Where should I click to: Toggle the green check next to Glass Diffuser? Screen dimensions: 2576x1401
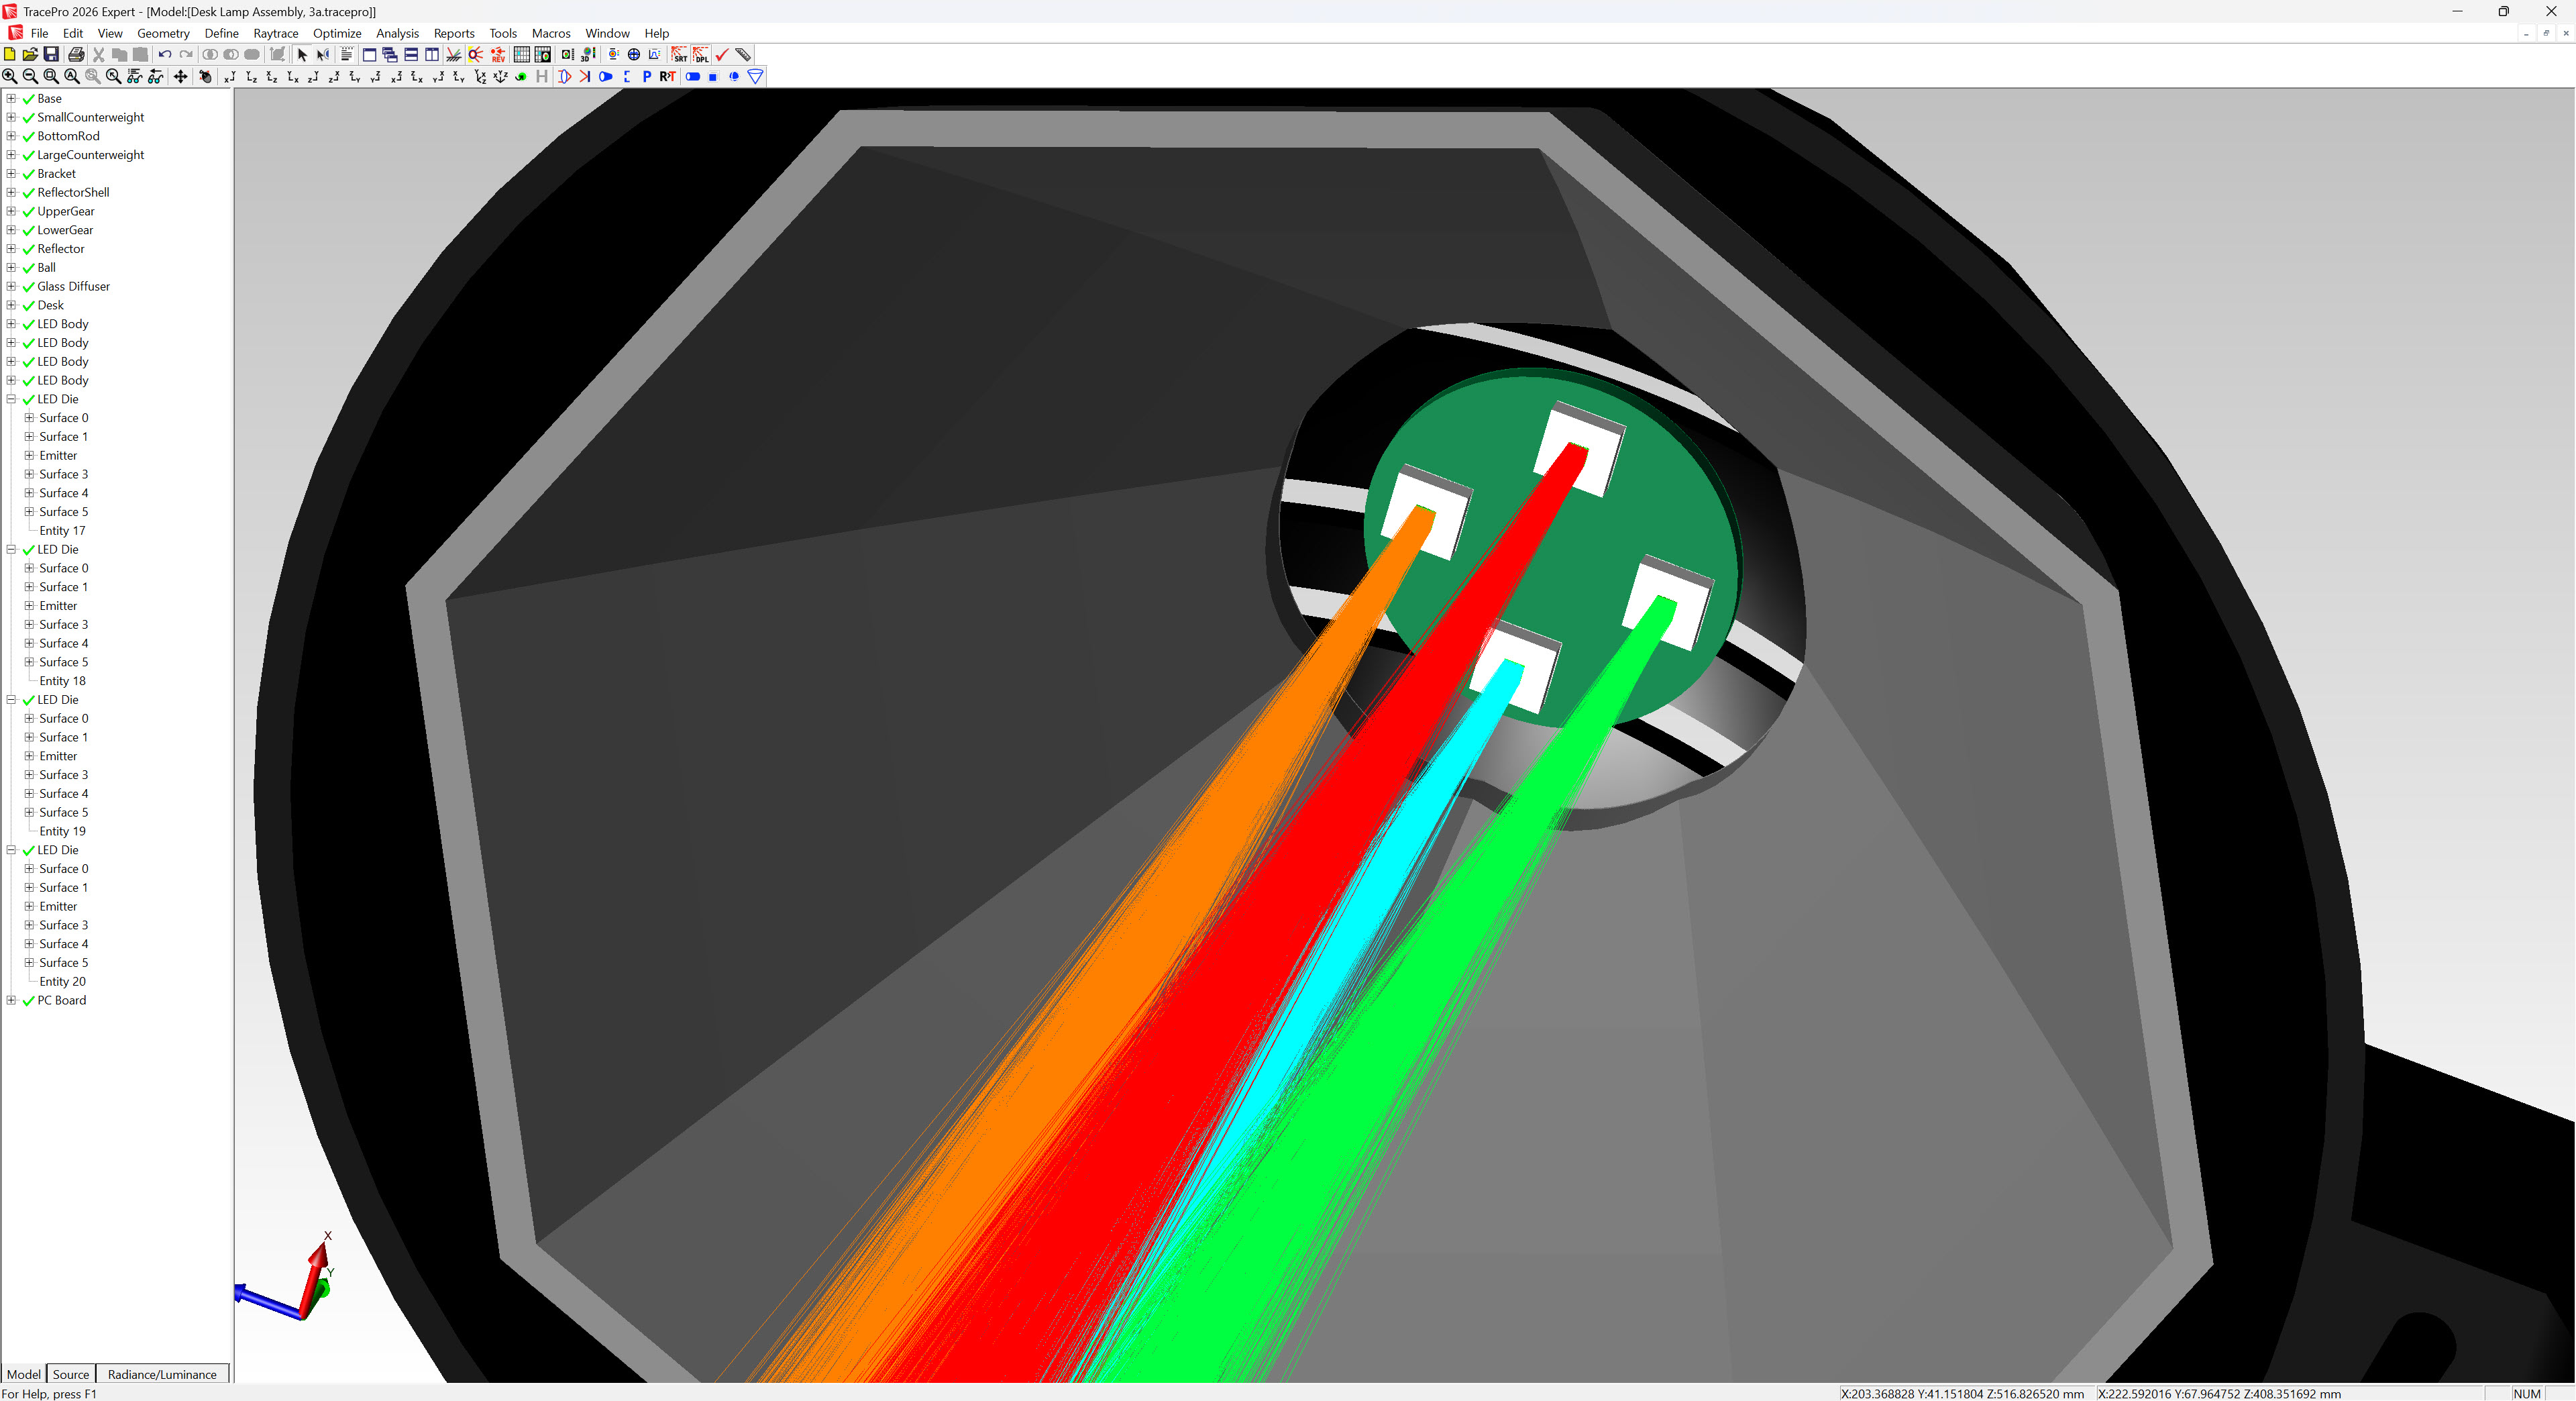tap(28, 287)
